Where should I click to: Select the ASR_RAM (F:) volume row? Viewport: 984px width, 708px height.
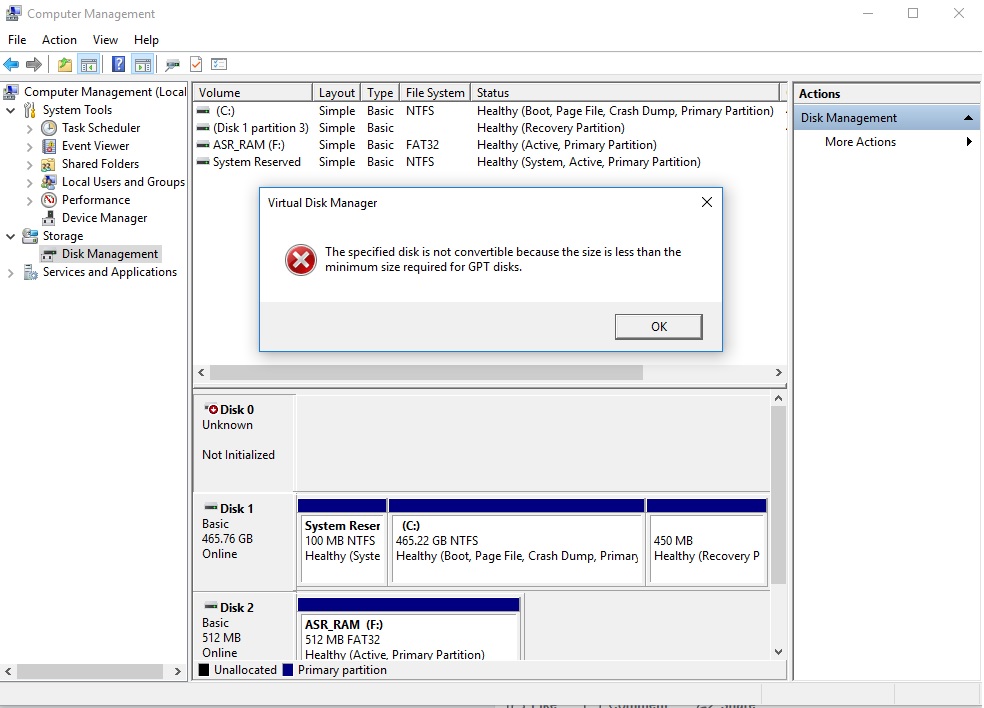pyautogui.click(x=489, y=145)
